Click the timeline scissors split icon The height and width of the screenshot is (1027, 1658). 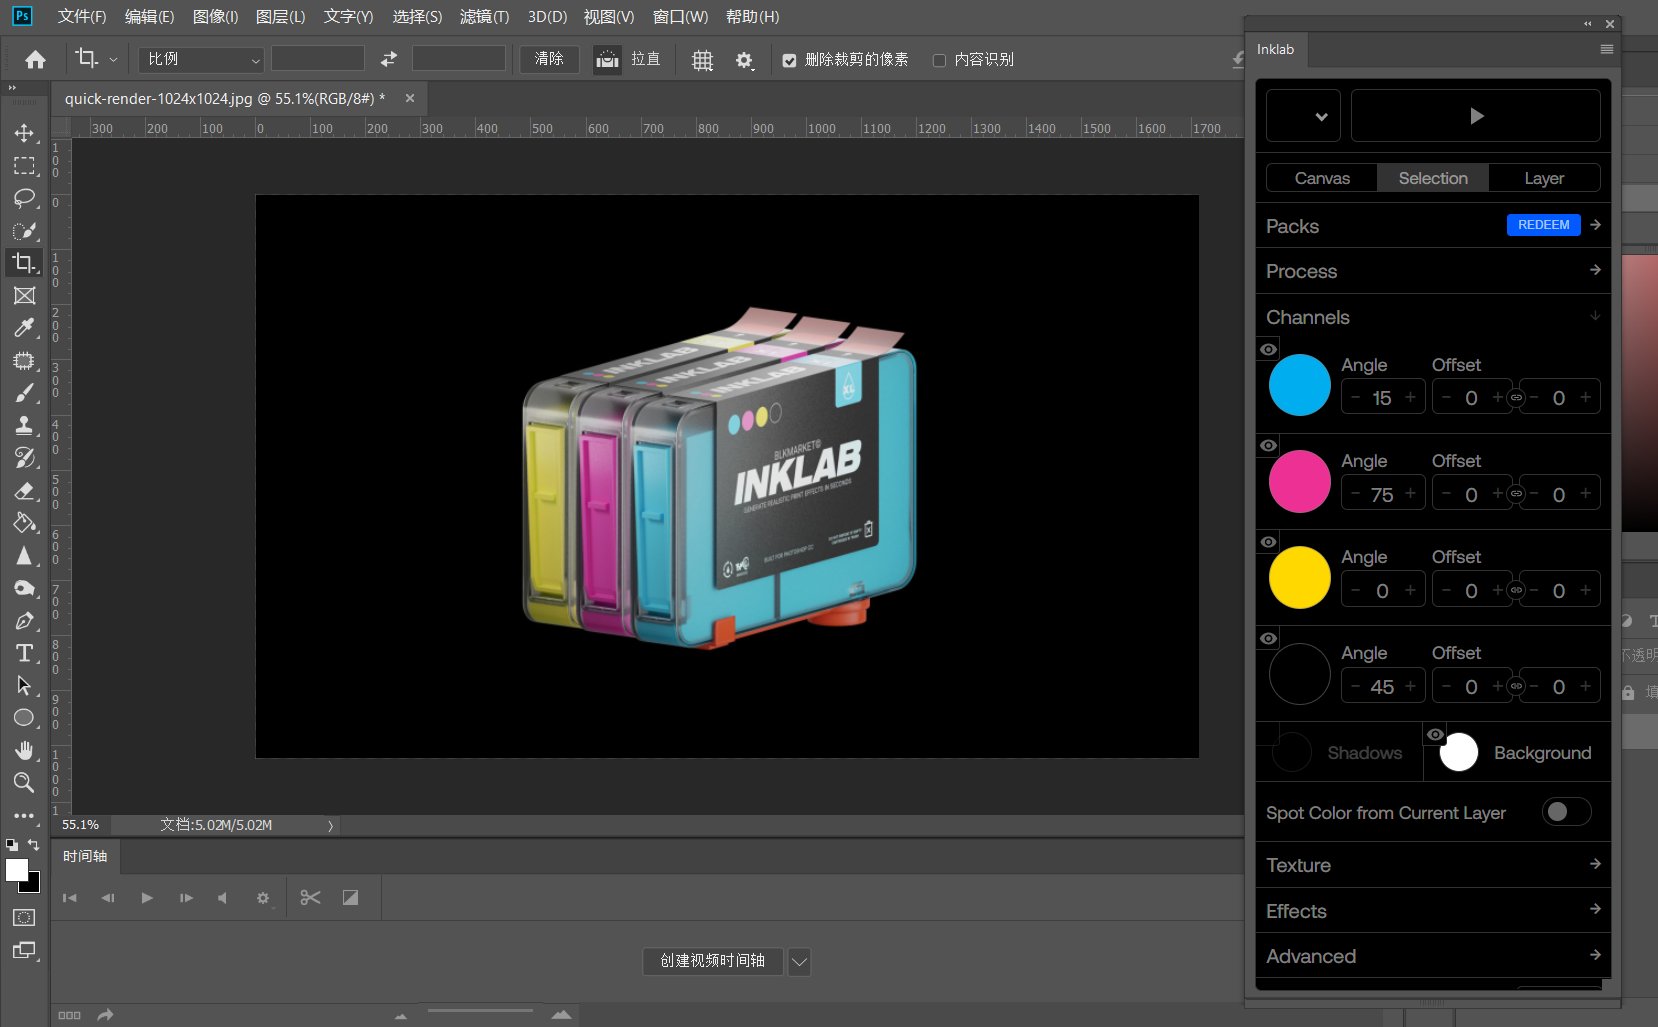tap(310, 898)
